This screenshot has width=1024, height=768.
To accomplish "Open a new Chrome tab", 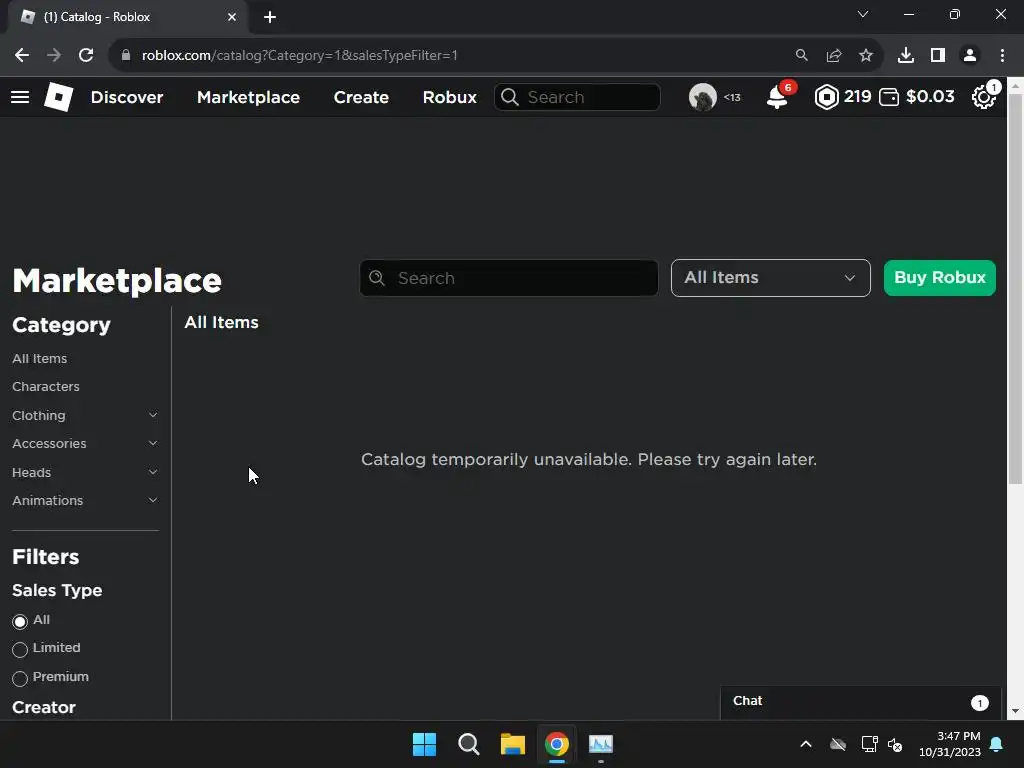I will tap(270, 17).
